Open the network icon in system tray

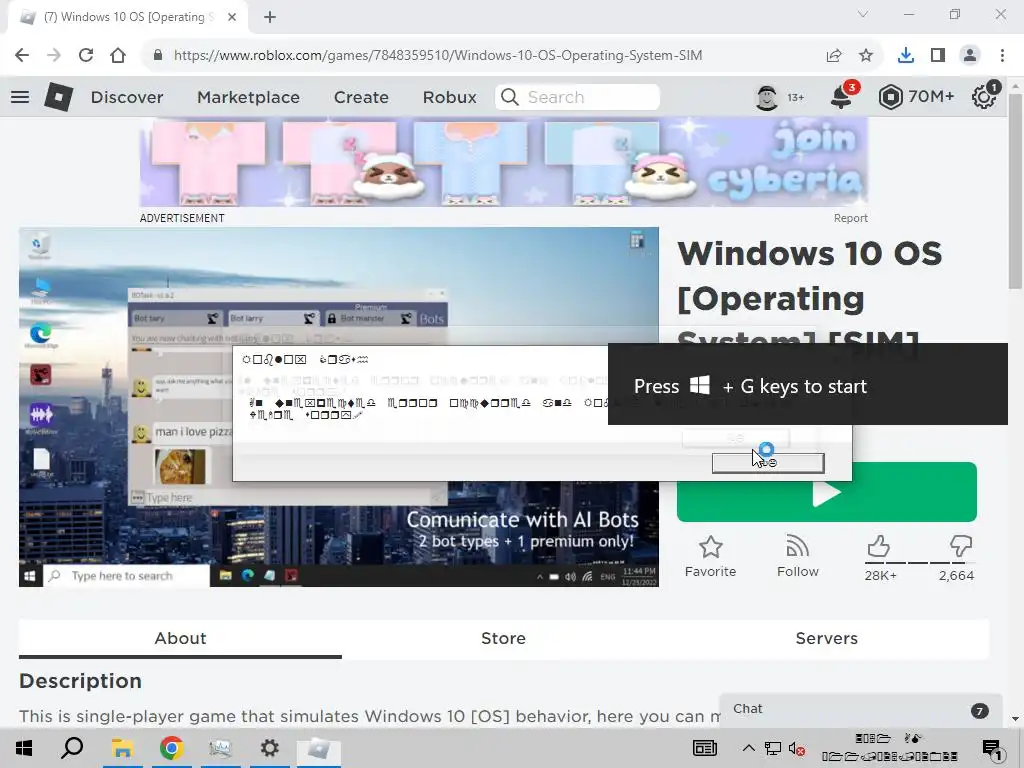[x=773, y=748]
